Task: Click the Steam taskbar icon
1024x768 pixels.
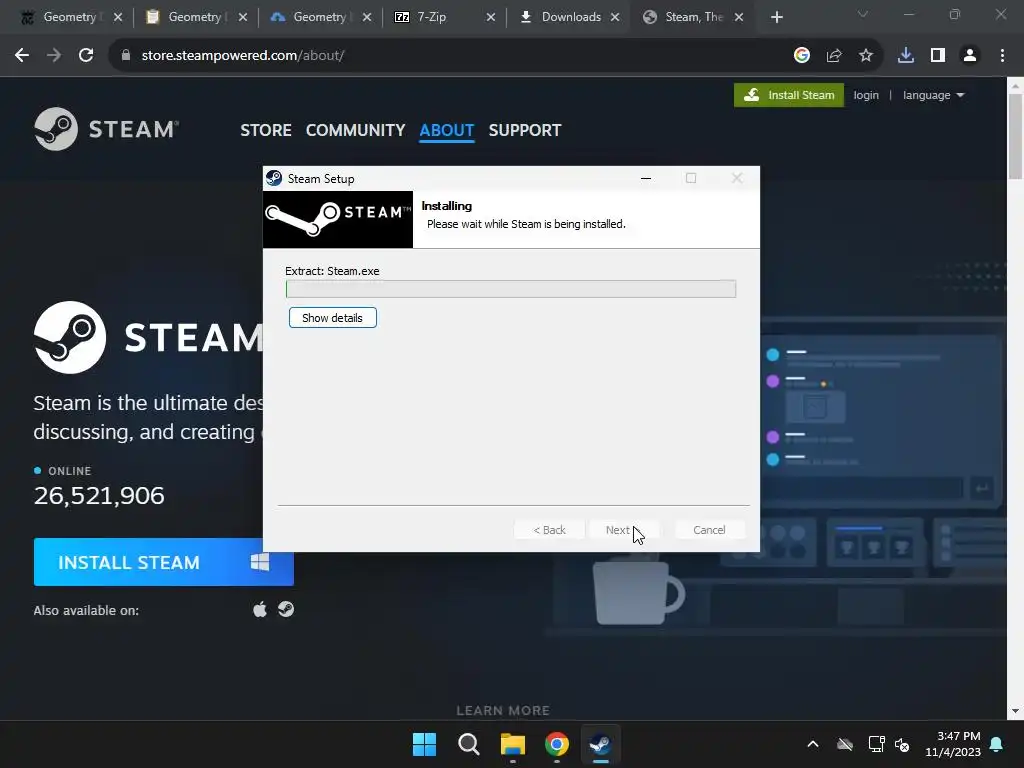Action: pos(600,744)
